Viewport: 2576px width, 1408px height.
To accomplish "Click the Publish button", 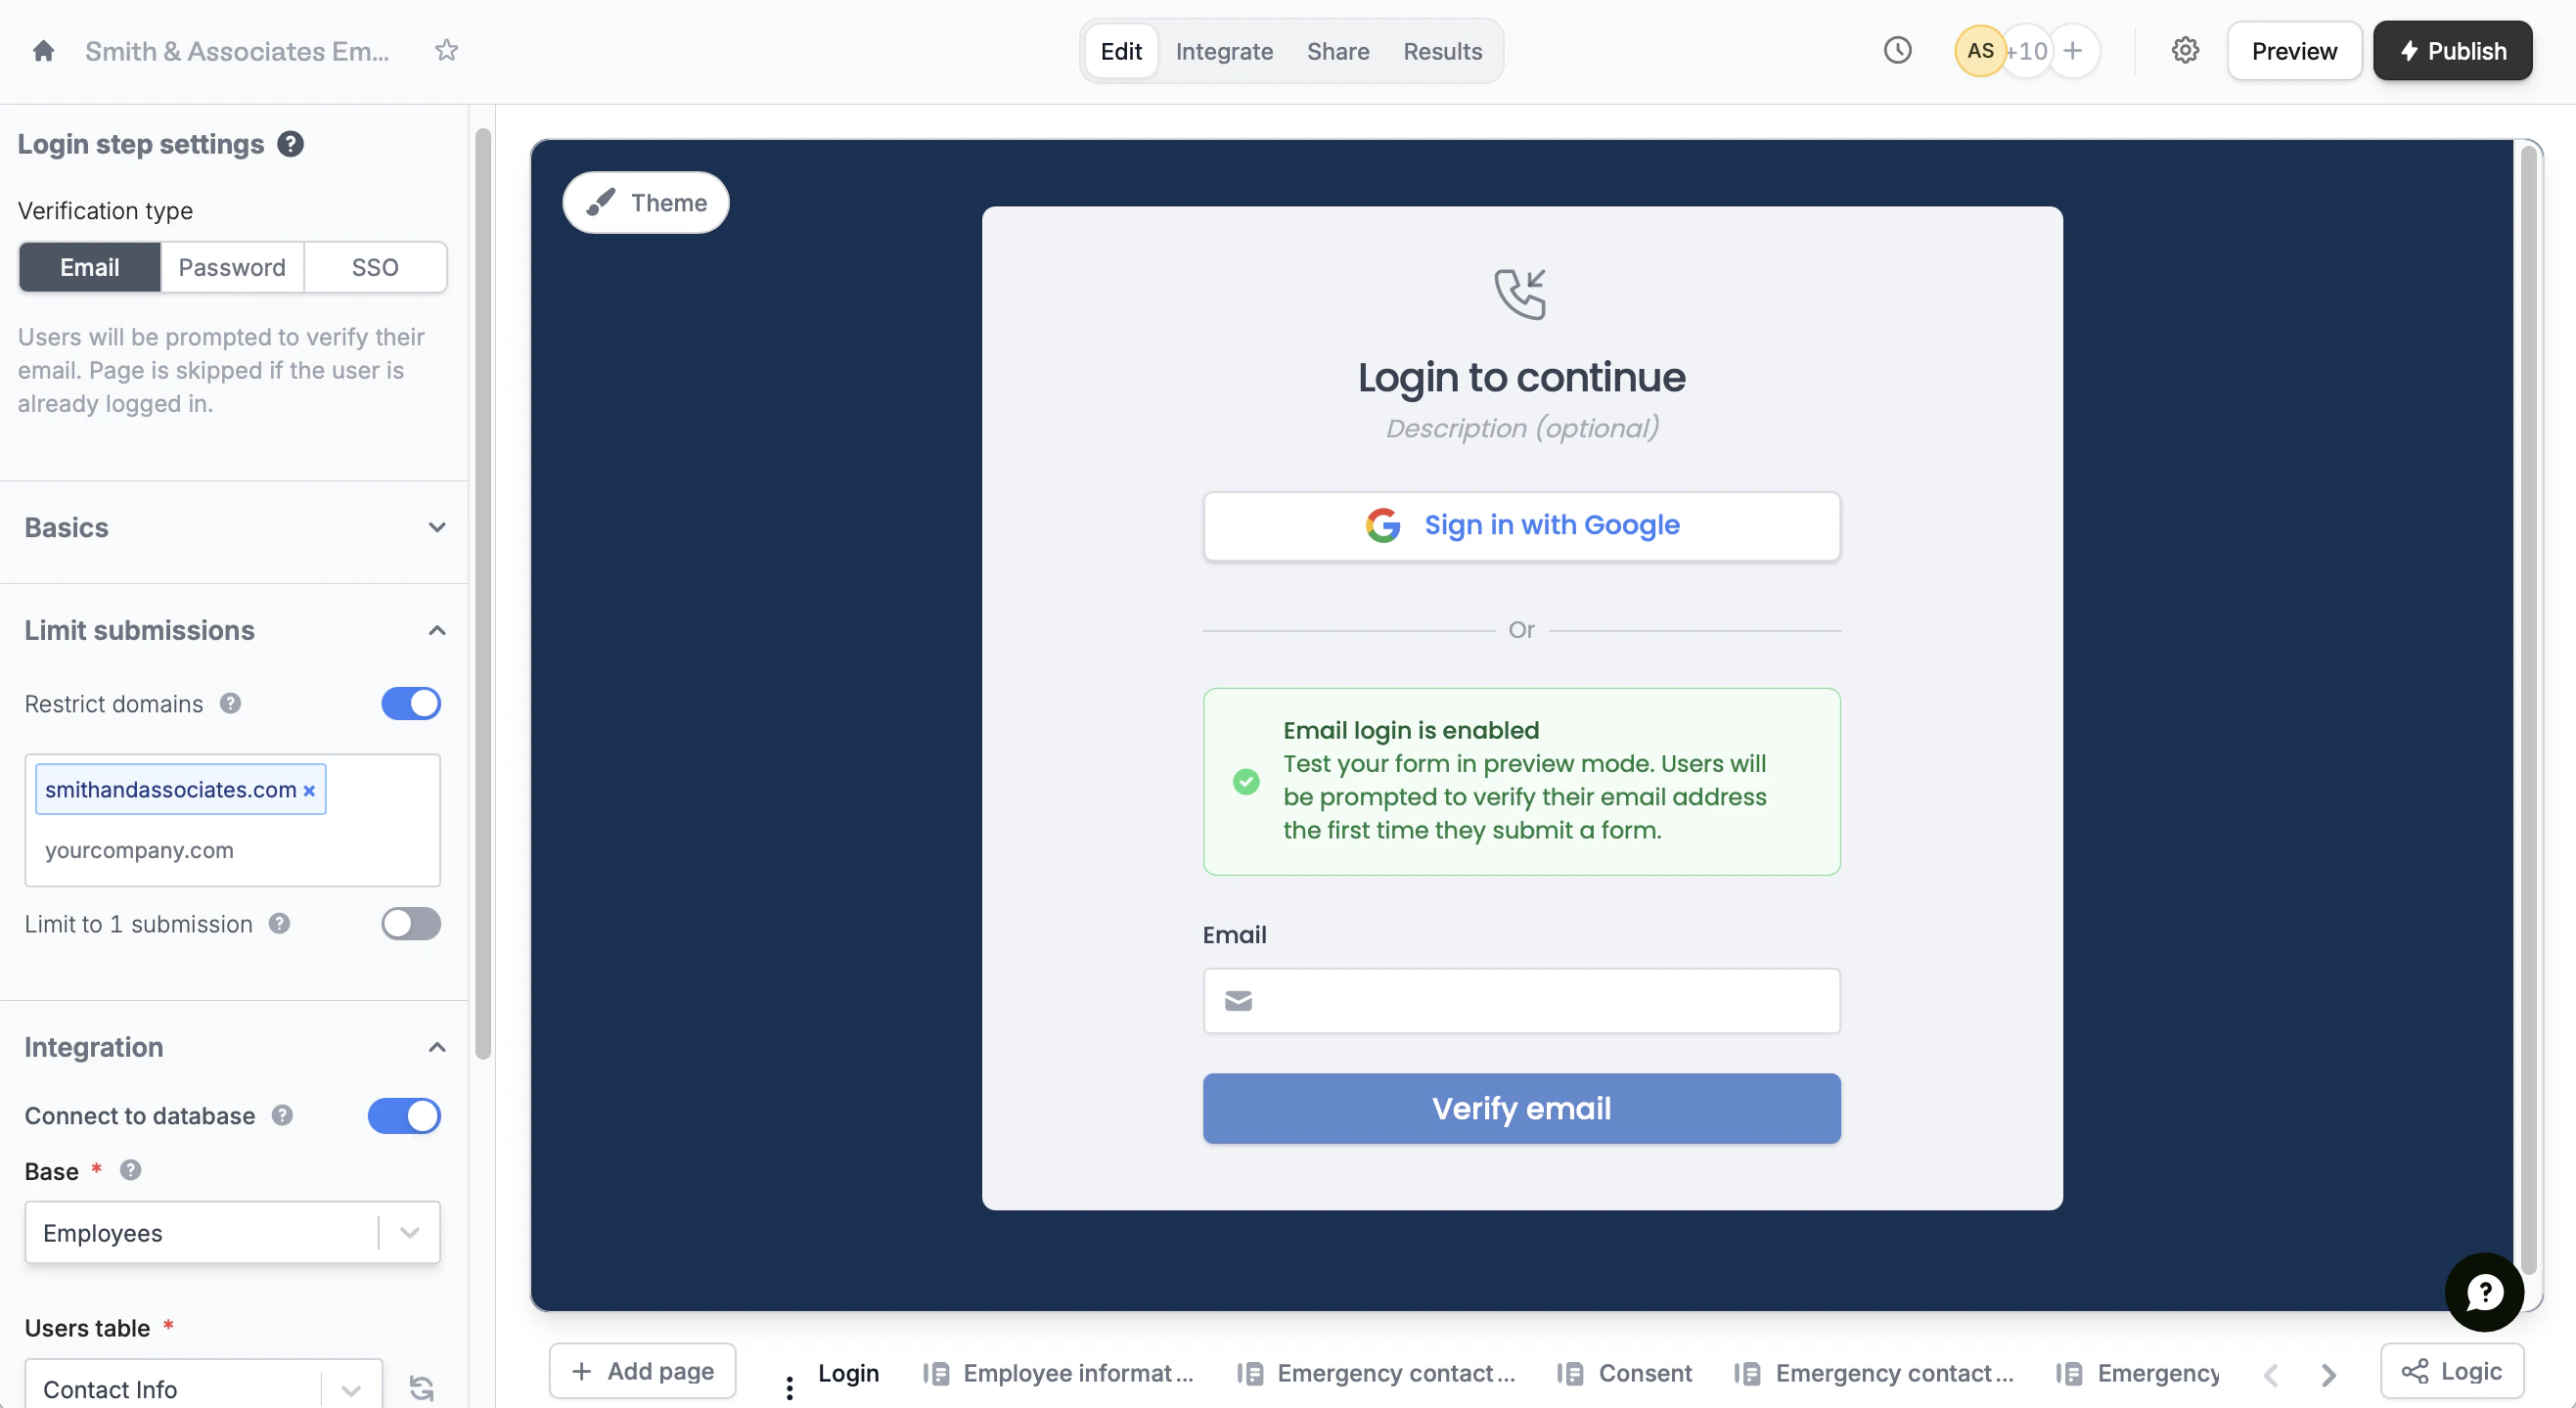I will 2452,51.
